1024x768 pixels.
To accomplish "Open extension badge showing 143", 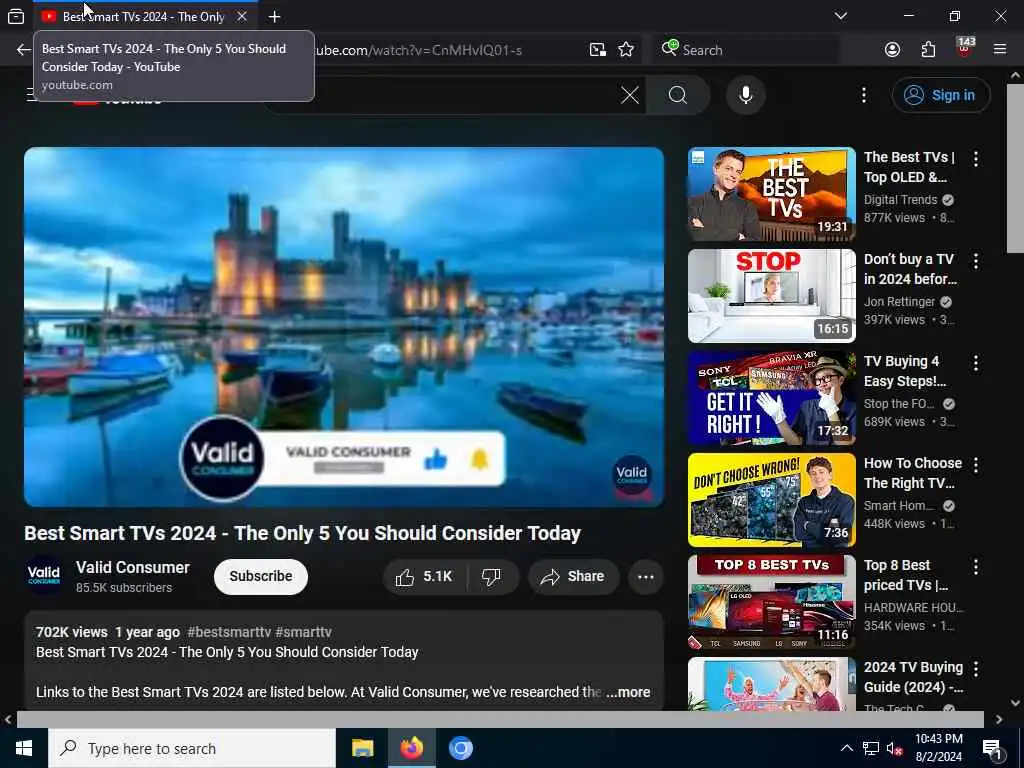I will pos(965,48).
